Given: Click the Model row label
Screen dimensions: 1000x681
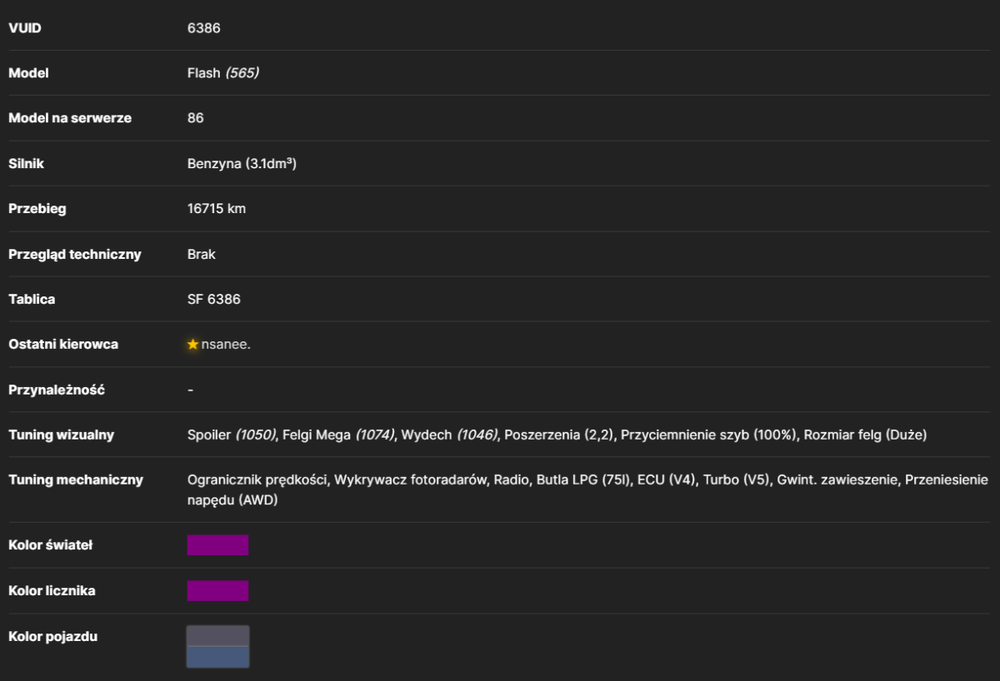Looking at the screenshot, I should point(29,73).
